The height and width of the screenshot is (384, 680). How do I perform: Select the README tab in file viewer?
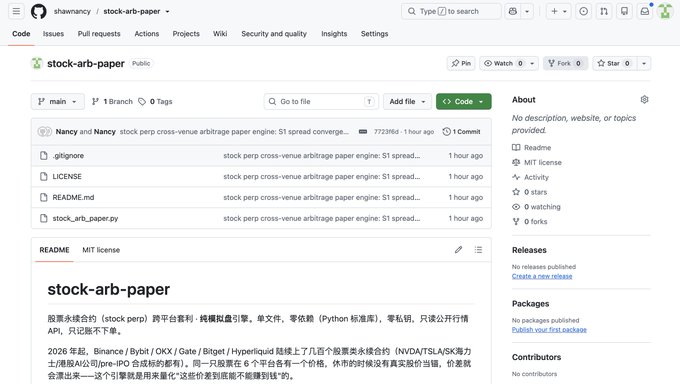(x=54, y=250)
